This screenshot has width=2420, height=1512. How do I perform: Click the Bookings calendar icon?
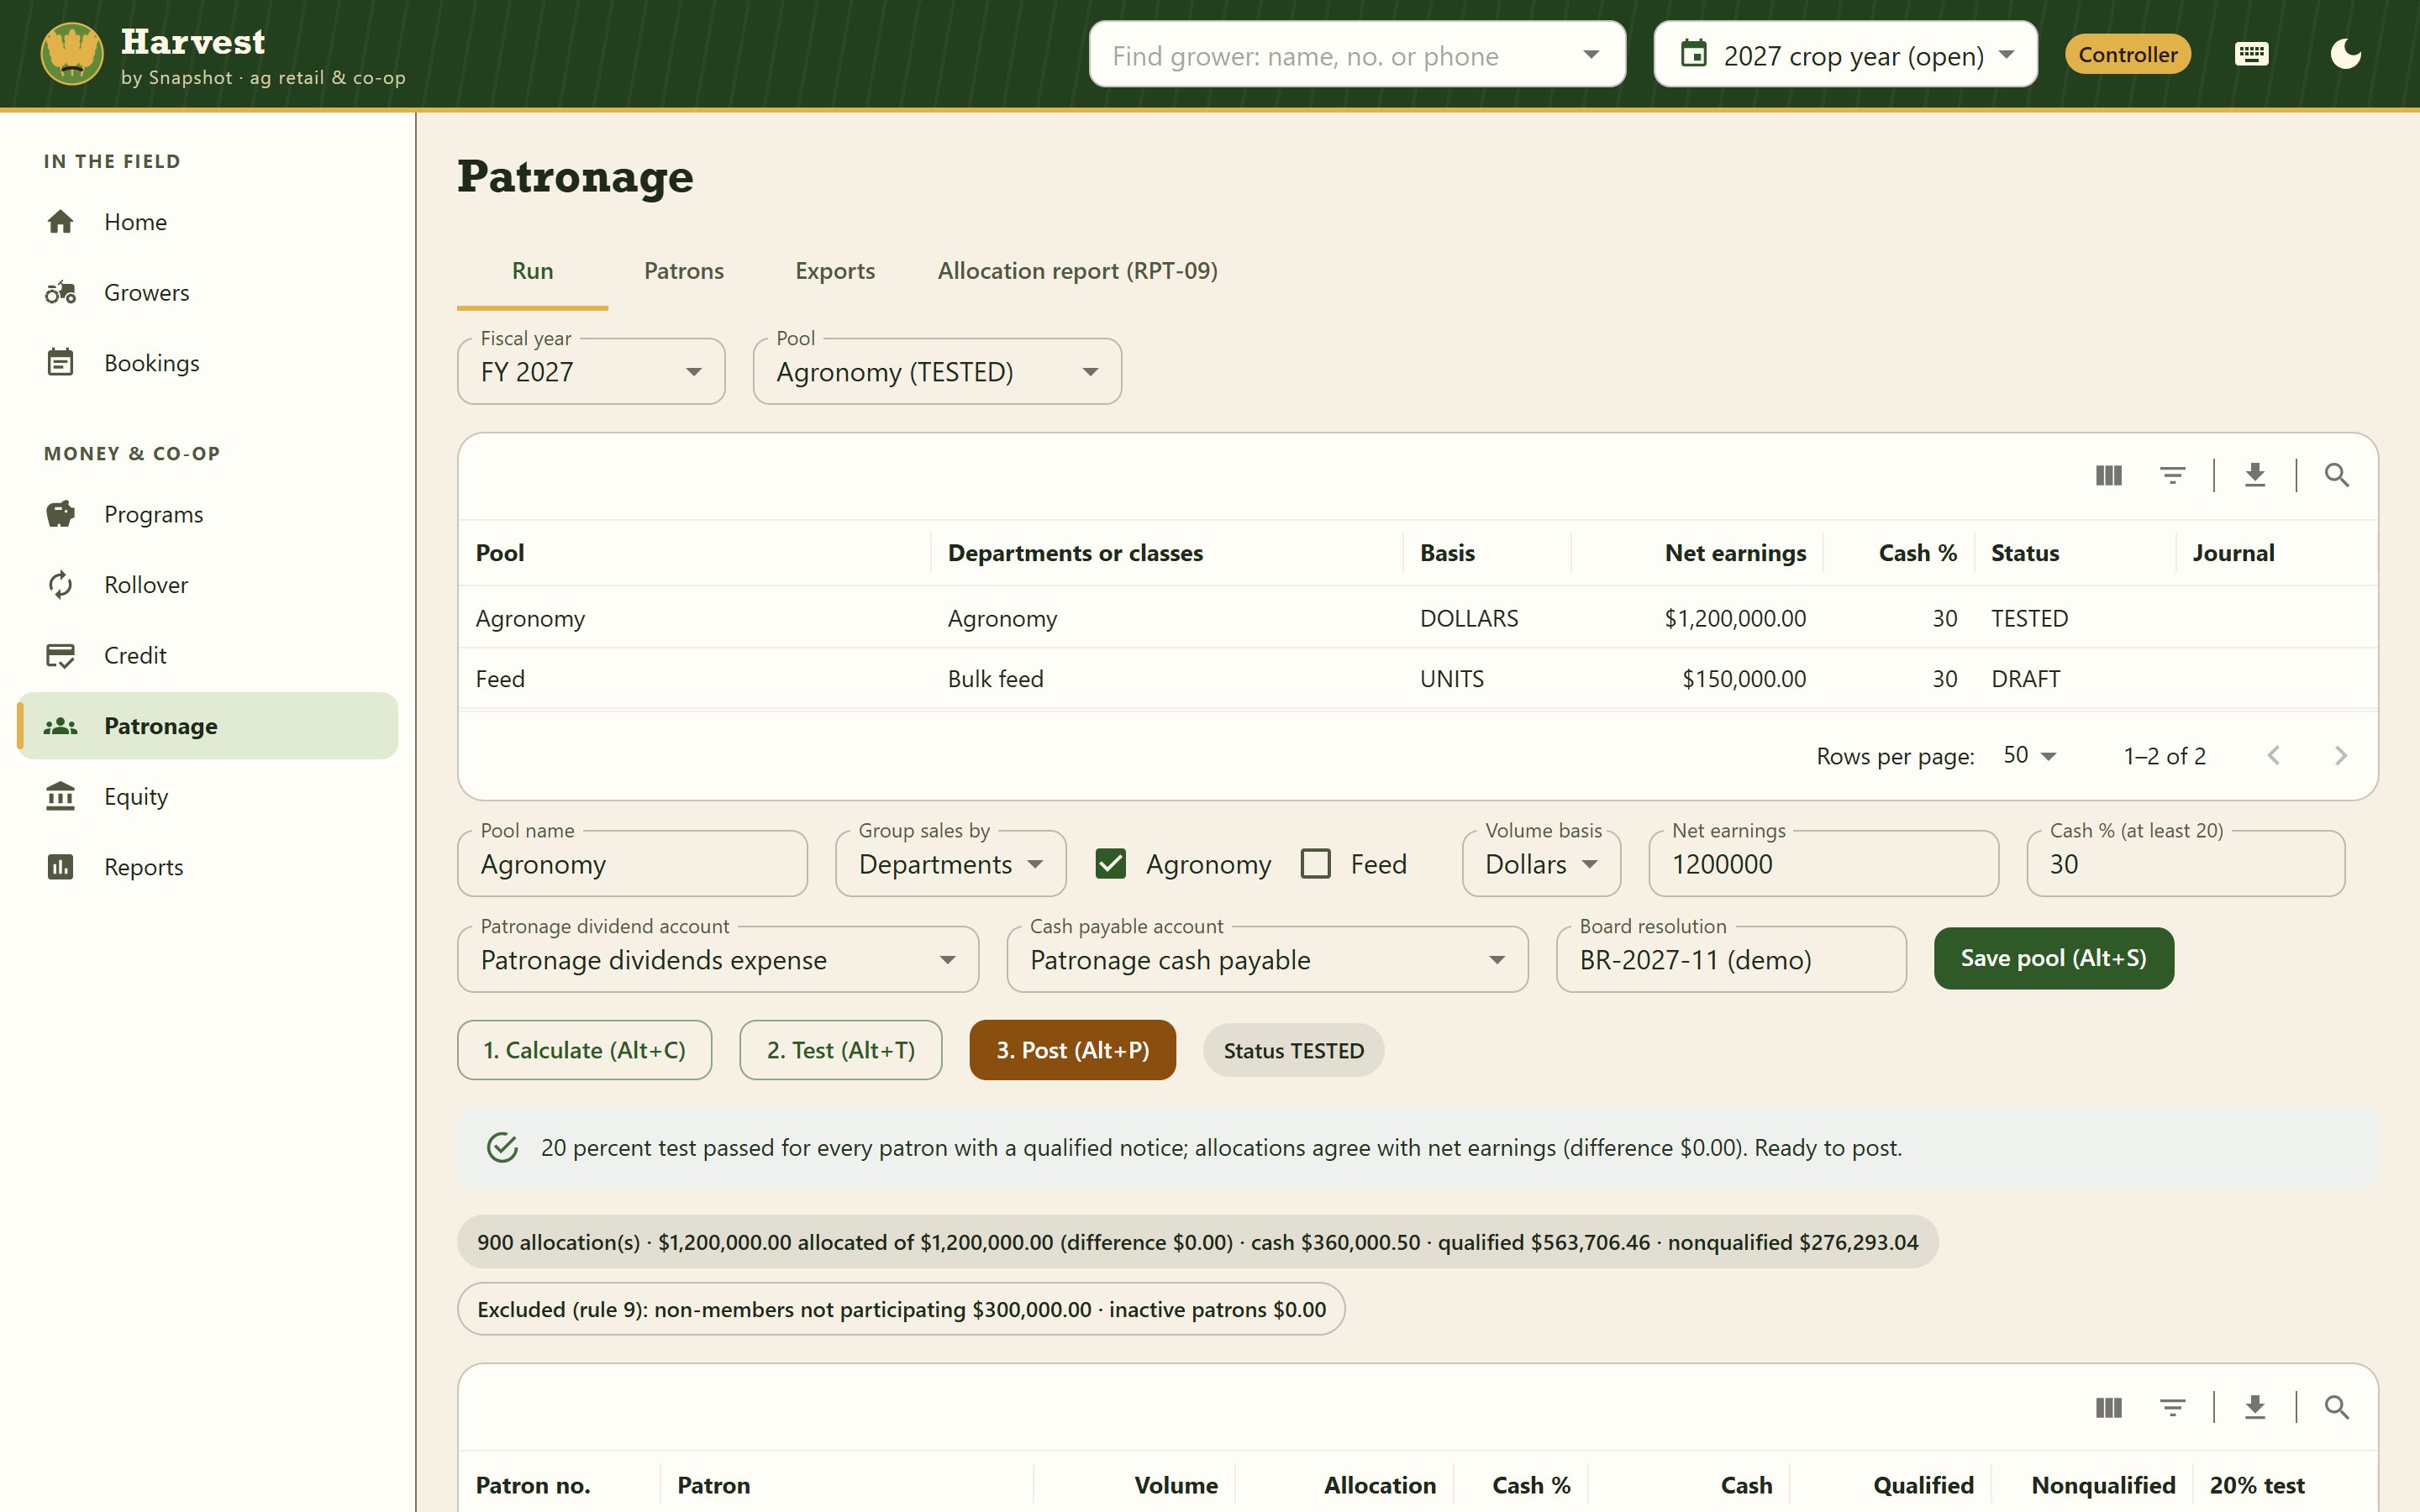60,362
